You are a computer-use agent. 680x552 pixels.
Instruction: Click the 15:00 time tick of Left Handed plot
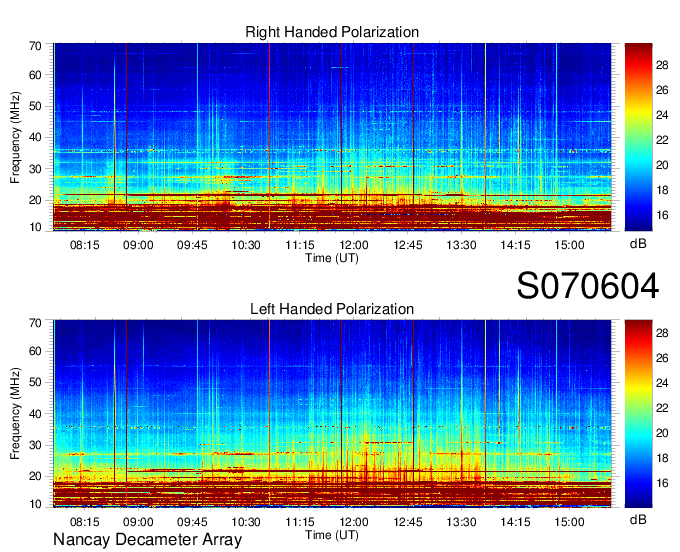569,522
